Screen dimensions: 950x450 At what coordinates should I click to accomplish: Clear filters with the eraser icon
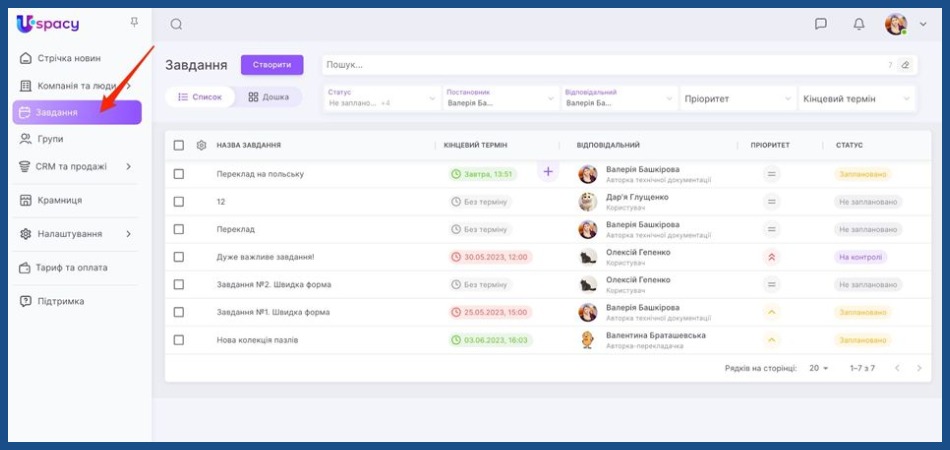click(905, 65)
